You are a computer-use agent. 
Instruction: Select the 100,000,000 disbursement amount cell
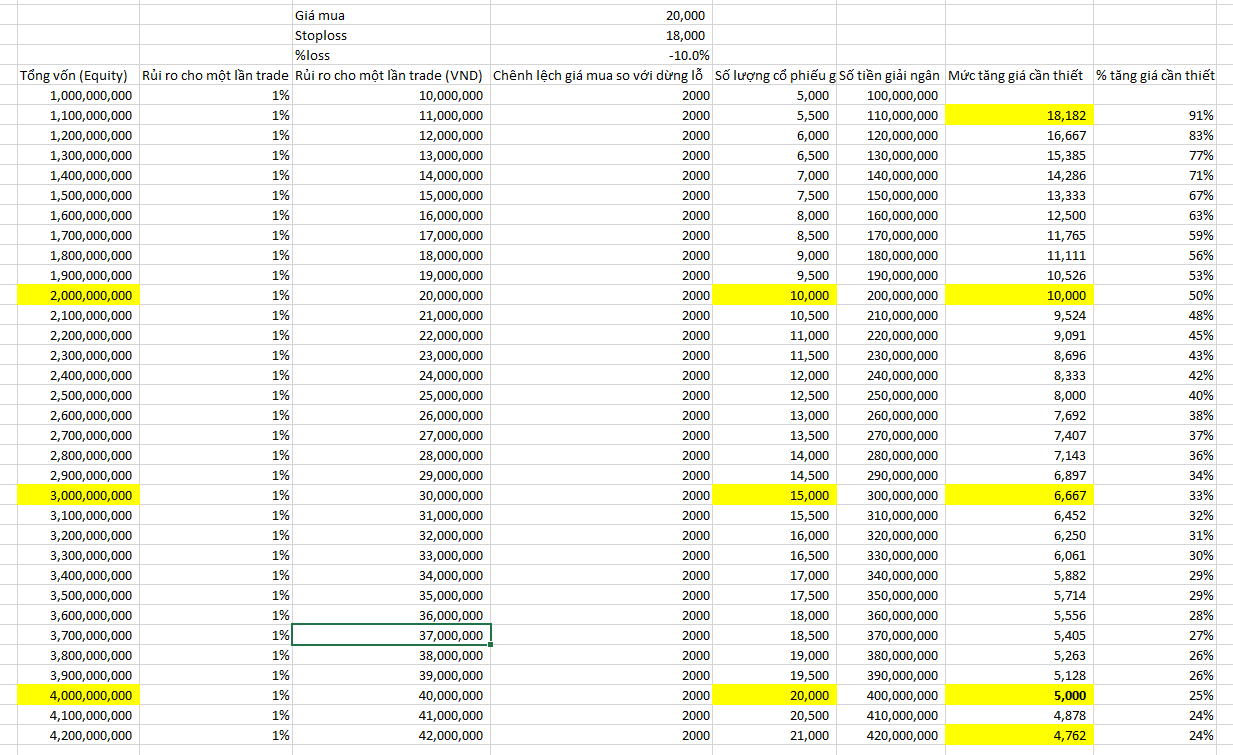coord(890,95)
